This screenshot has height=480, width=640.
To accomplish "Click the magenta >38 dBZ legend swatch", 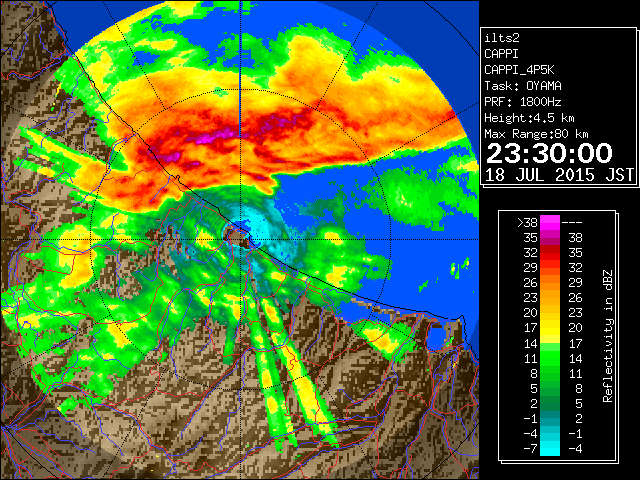I will click(550, 222).
